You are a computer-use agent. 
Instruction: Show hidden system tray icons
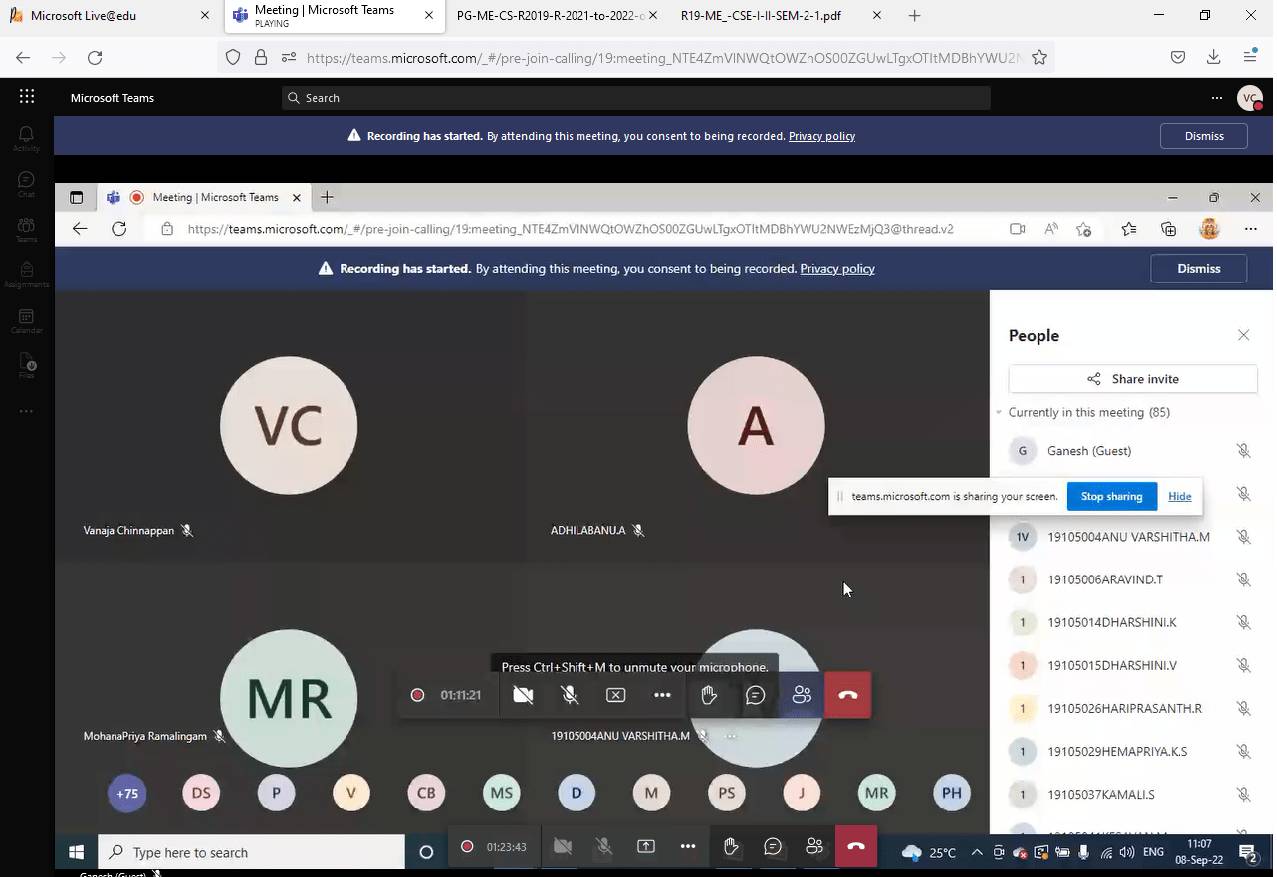coord(977,853)
